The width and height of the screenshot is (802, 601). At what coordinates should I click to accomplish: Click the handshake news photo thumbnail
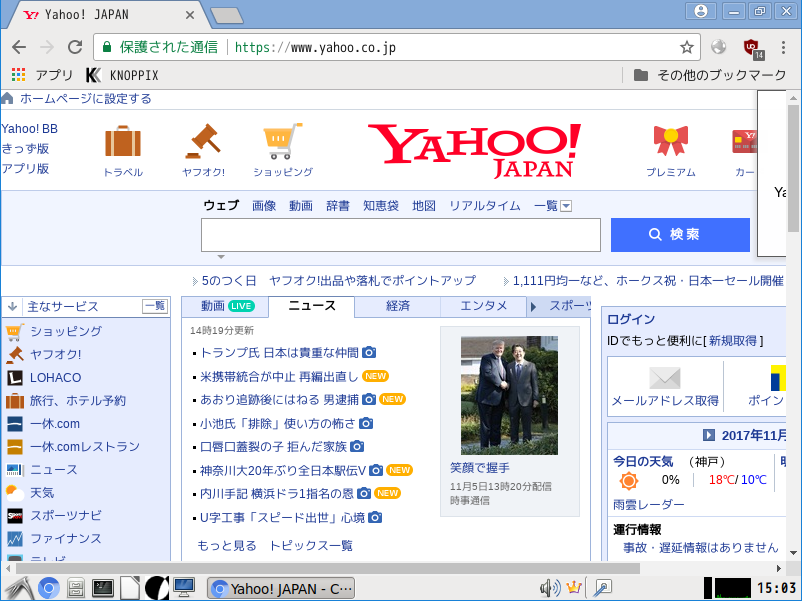(509, 395)
